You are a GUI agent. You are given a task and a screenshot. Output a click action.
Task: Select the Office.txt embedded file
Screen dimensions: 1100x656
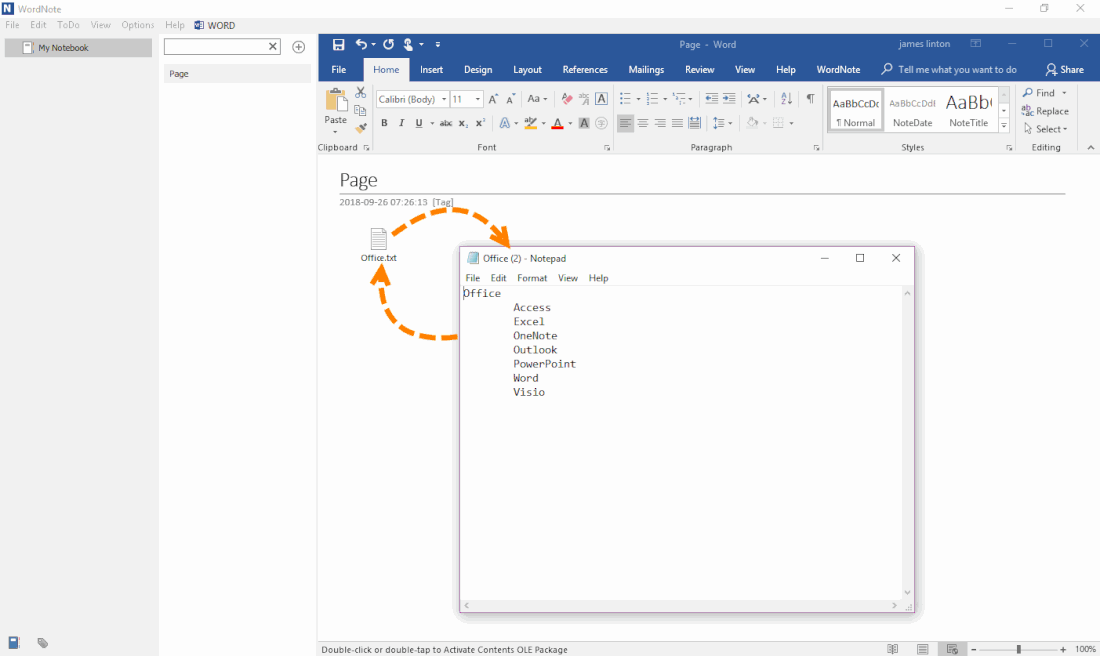click(379, 245)
